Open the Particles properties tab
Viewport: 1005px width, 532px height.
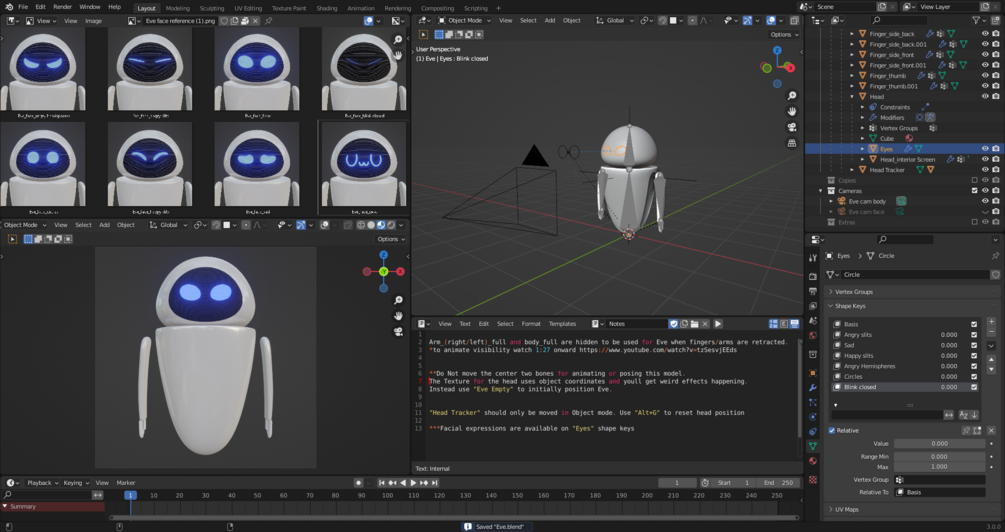tap(813, 403)
